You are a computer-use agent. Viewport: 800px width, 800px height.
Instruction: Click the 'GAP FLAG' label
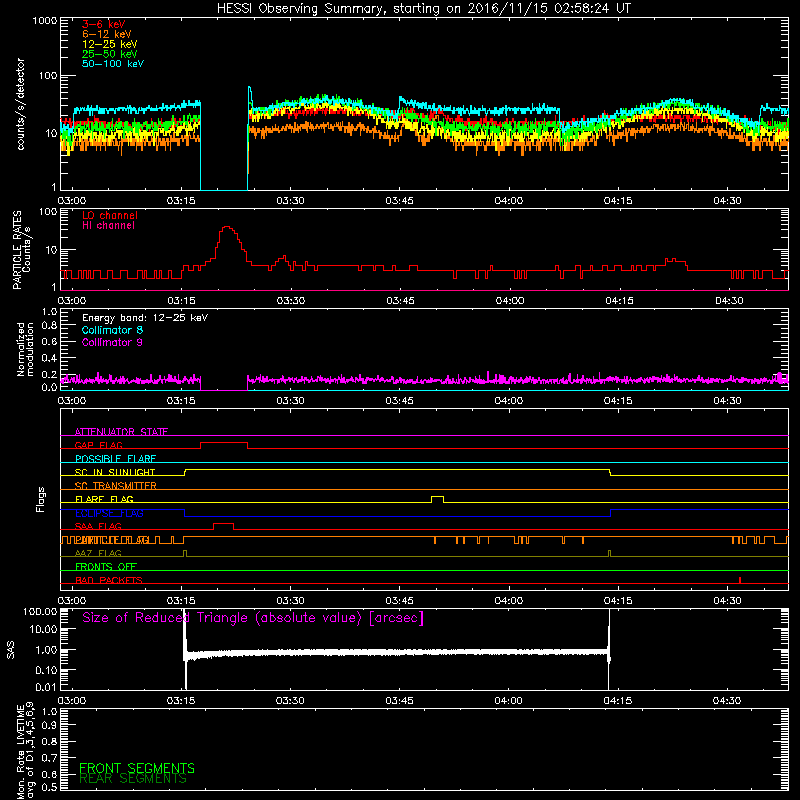click(98, 445)
